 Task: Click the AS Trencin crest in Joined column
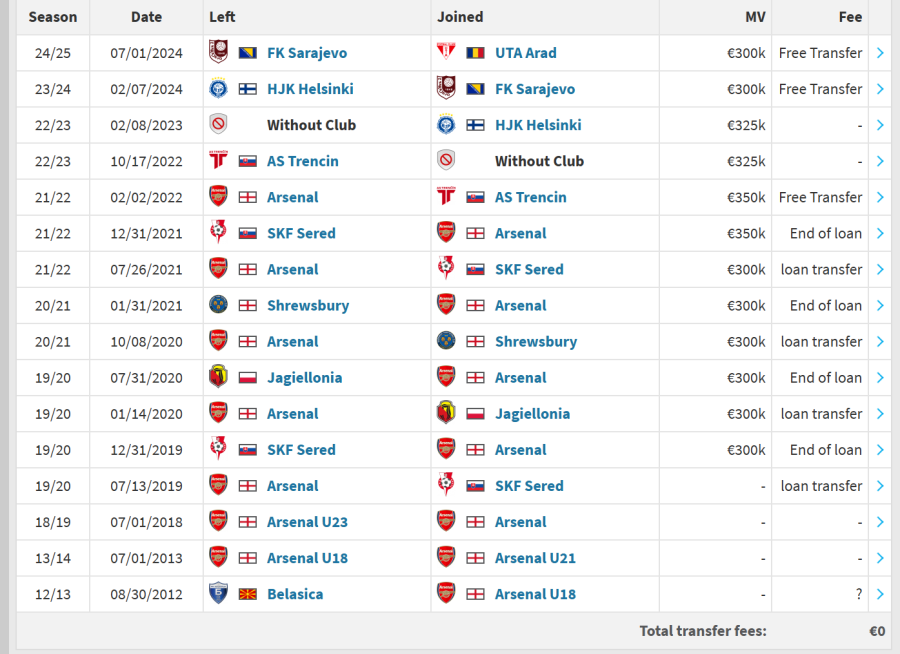446,197
